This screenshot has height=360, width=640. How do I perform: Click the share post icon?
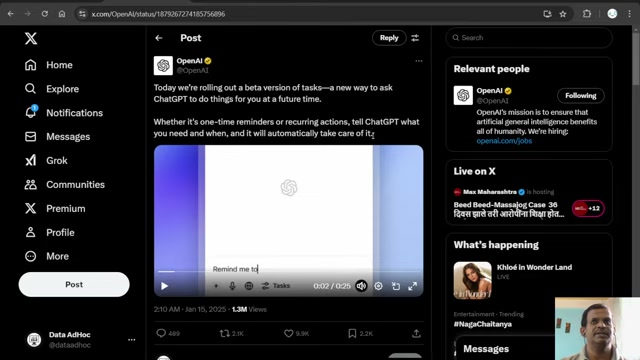[416, 333]
